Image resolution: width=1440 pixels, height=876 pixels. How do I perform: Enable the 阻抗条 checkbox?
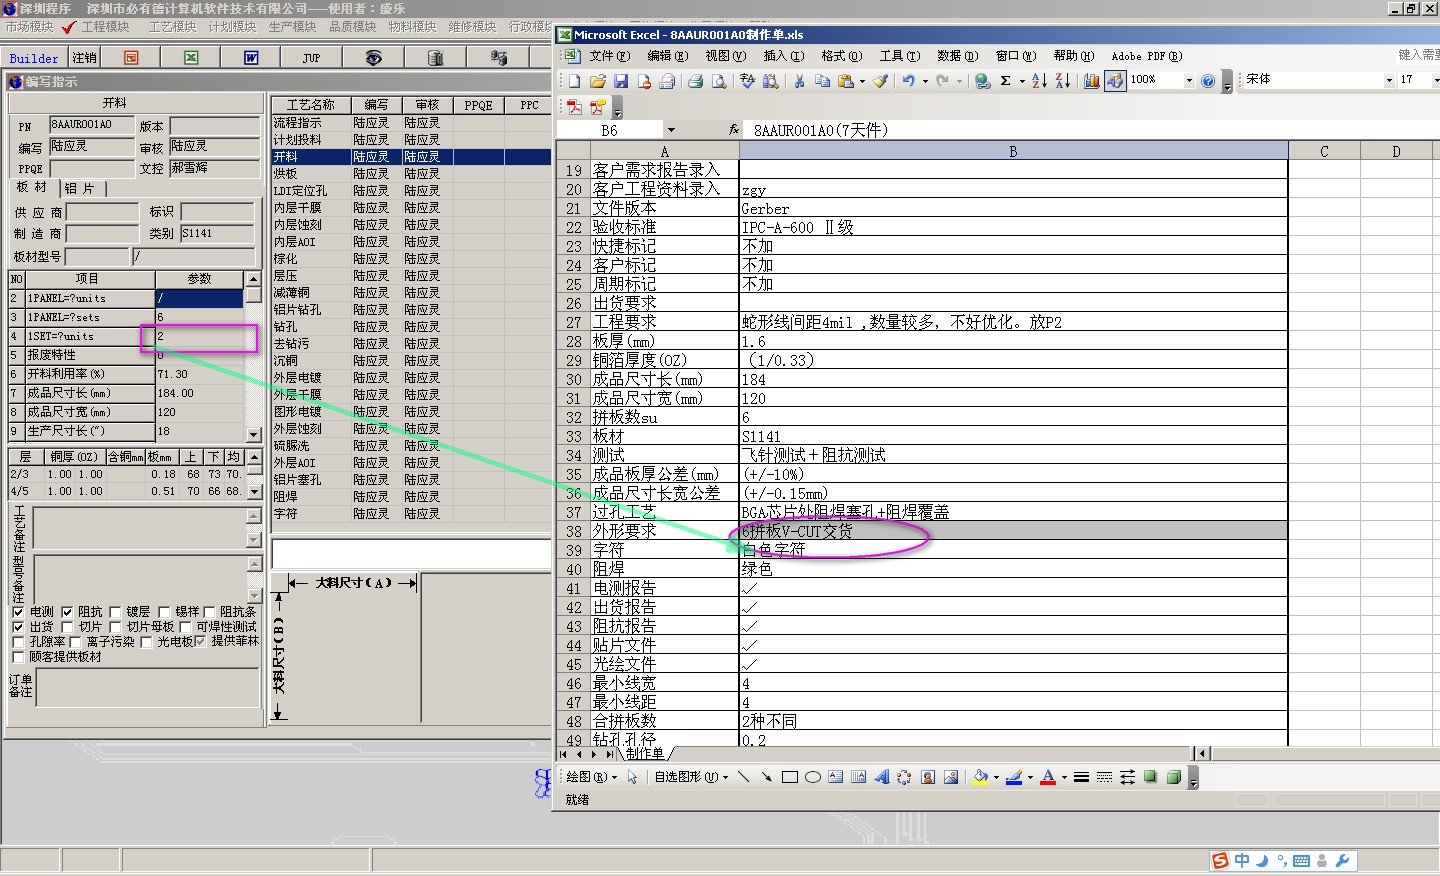coord(209,612)
